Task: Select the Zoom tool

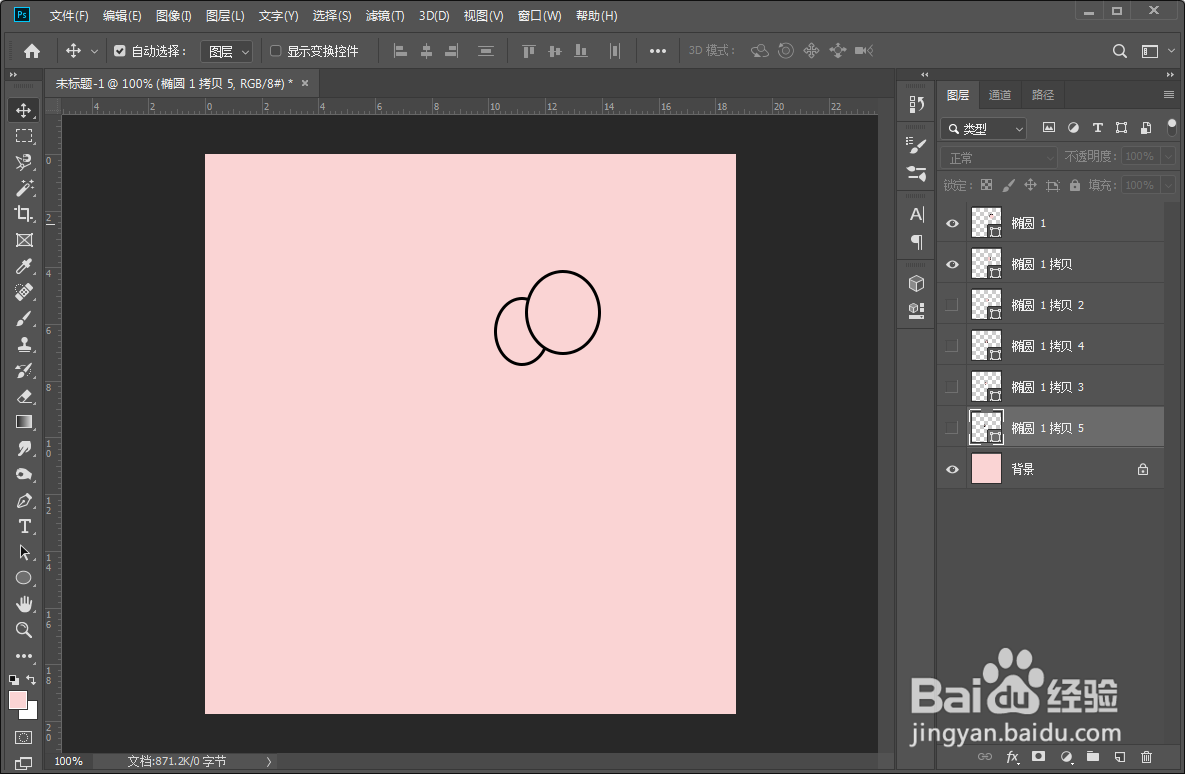Action: click(24, 630)
